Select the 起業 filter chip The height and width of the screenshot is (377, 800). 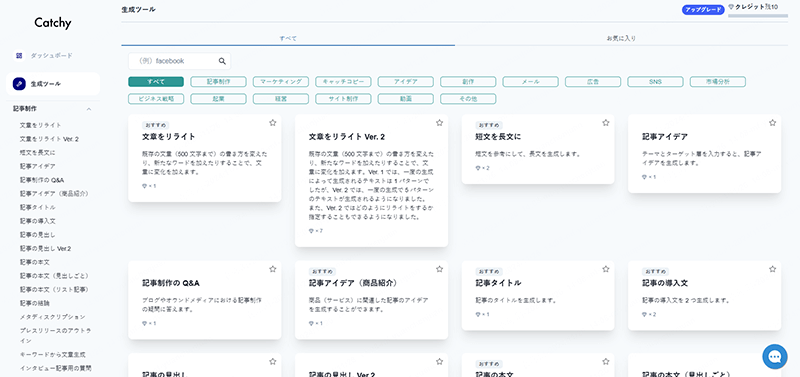click(x=218, y=99)
